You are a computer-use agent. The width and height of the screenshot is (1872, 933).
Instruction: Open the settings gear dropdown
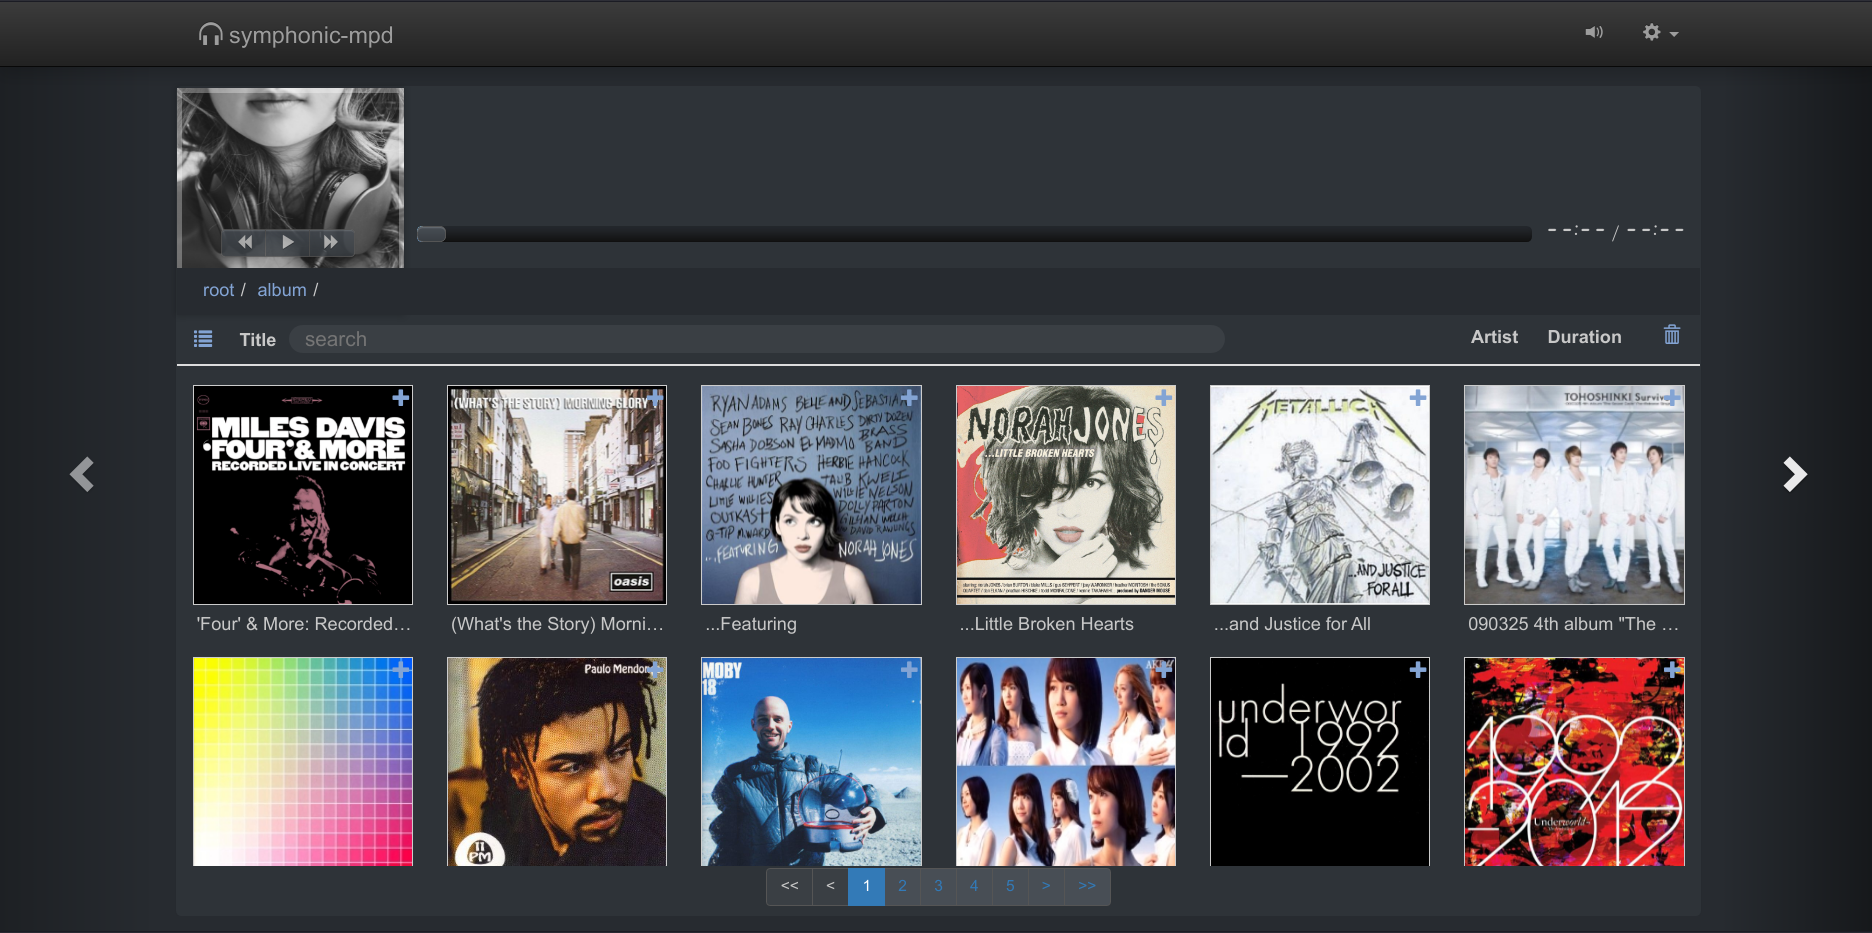(x=1660, y=33)
